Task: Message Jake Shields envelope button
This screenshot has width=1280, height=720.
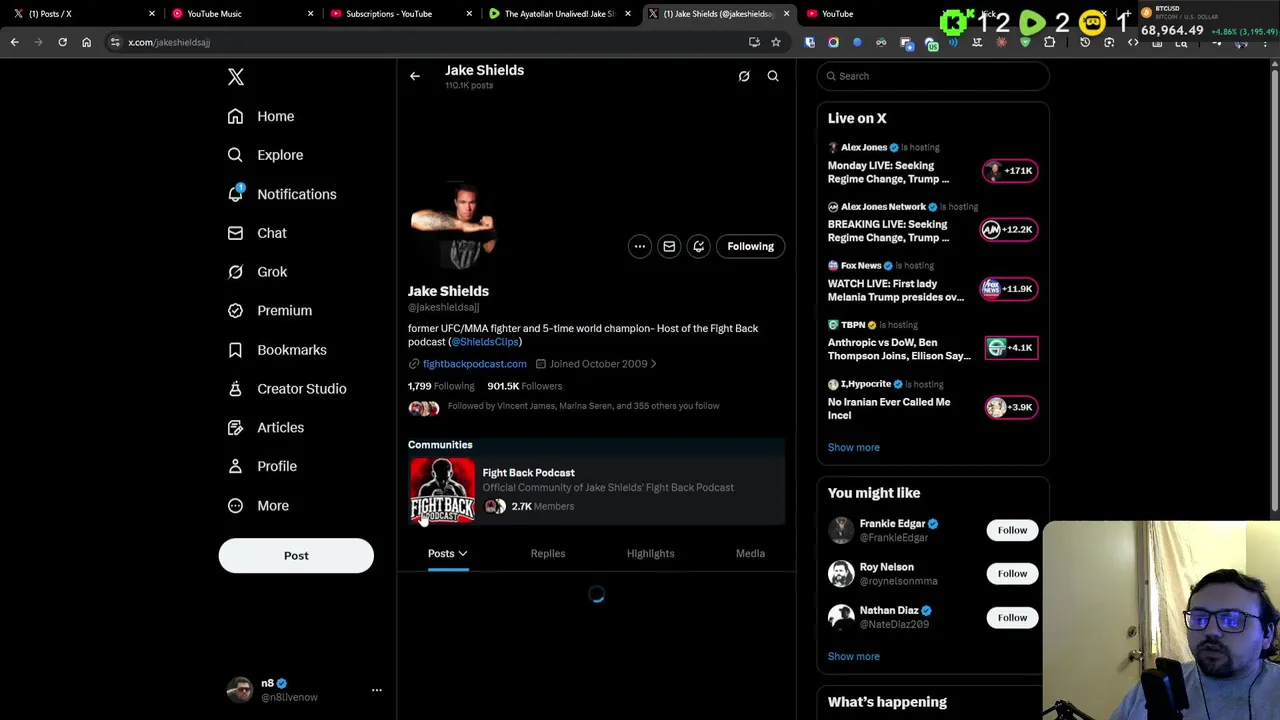Action: coord(669,246)
